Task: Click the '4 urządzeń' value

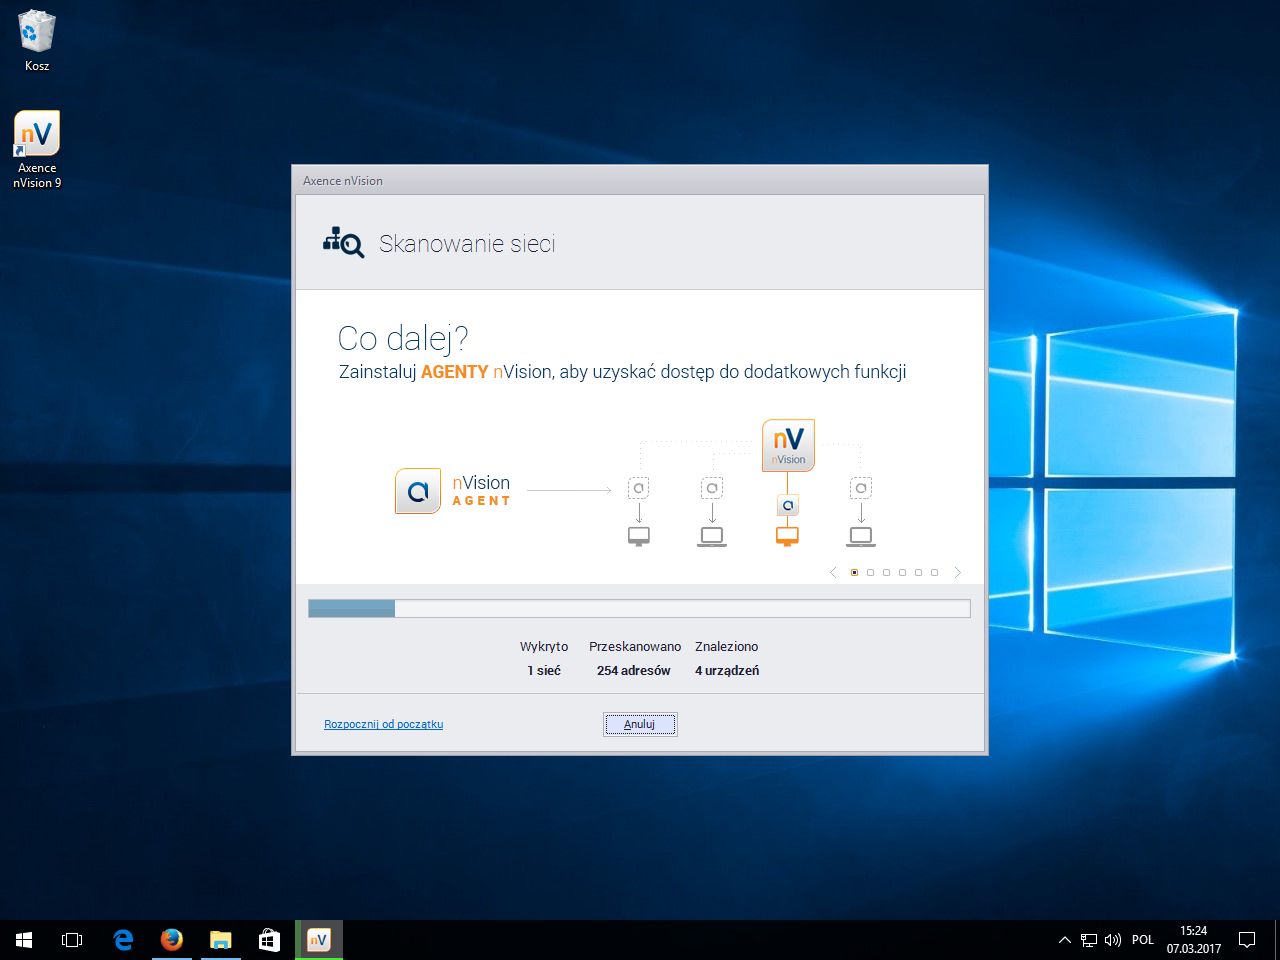Action: 727,671
